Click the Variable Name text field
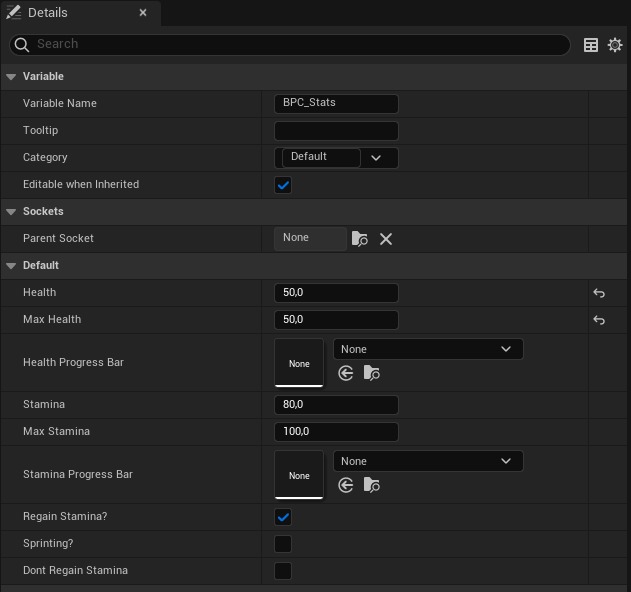Screen dimensions: 631x592 point(336,104)
